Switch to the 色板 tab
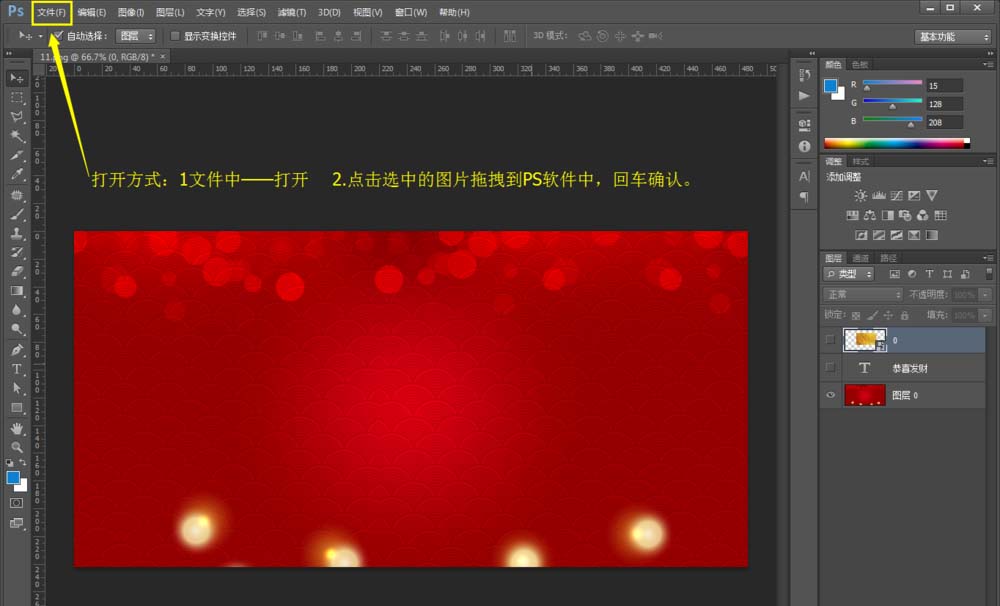1000x606 pixels. 860,64
